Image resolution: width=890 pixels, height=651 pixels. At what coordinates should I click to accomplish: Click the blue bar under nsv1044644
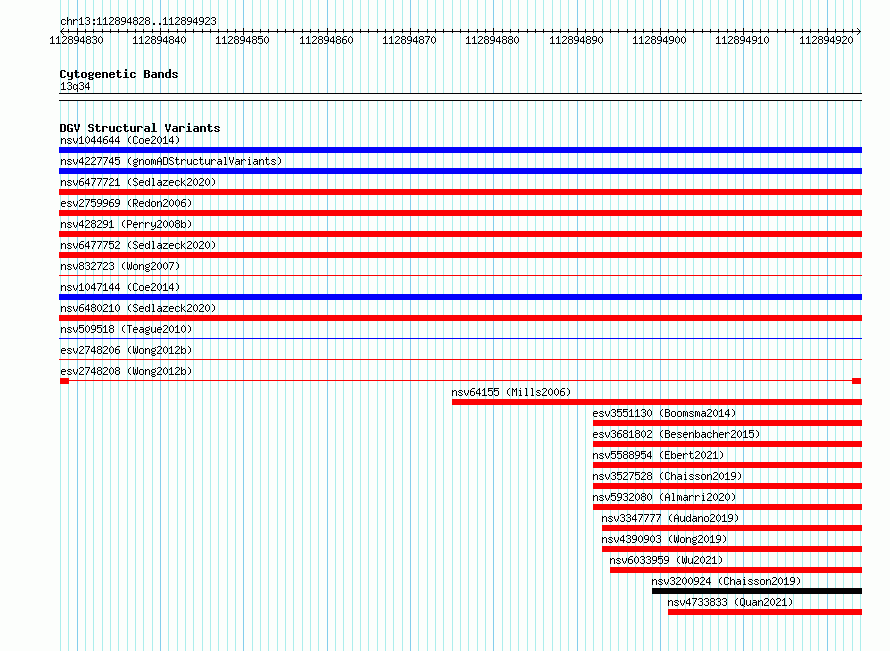point(460,150)
